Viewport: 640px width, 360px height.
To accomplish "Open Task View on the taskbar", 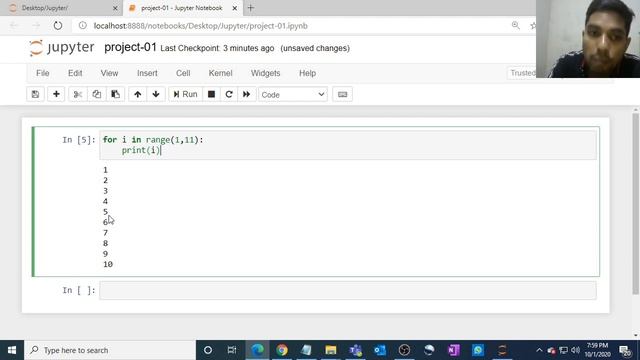I will tap(232, 350).
